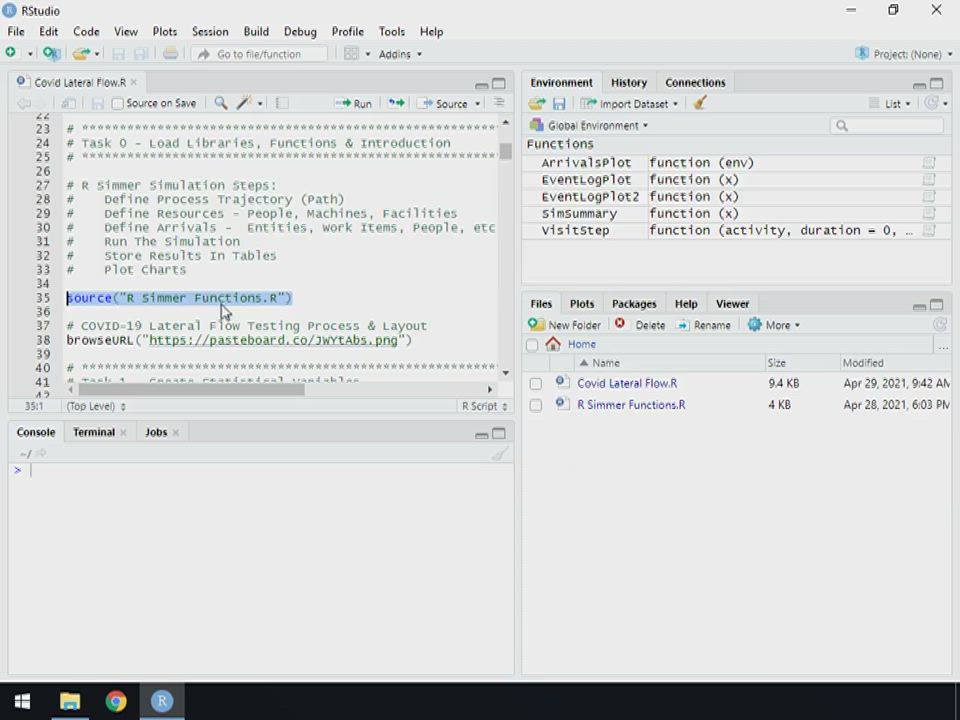Click the save workspace icon in Environment pane
The height and width of the screenshot is (720, 960).
tap(559, 103)
